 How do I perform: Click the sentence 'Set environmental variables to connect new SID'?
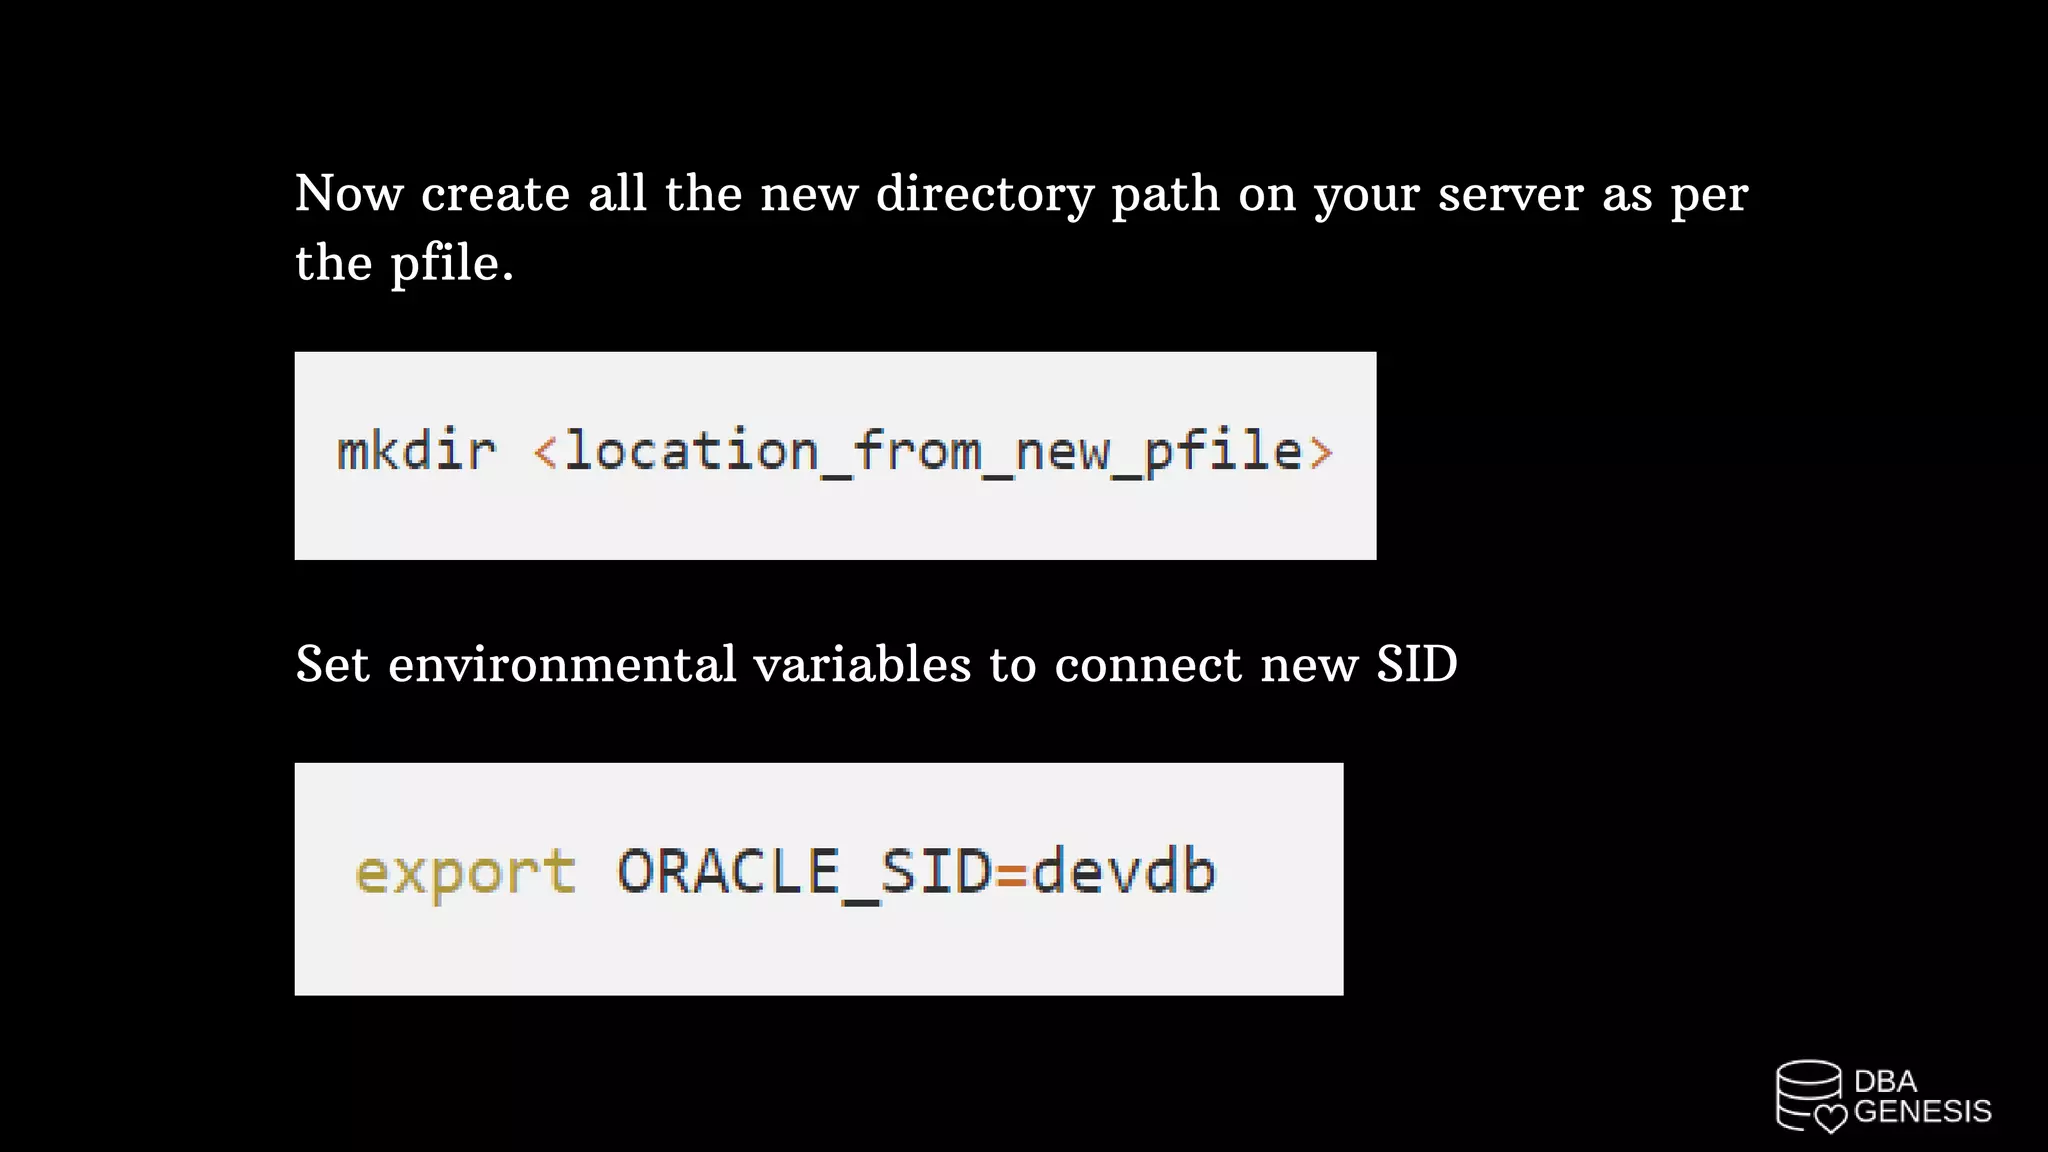tap(876, 664)
